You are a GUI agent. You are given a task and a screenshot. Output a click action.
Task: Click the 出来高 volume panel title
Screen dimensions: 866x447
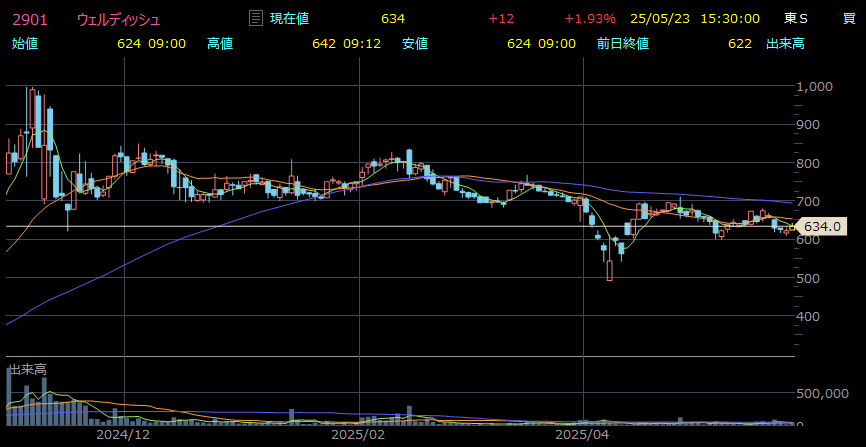click(28, 370)
